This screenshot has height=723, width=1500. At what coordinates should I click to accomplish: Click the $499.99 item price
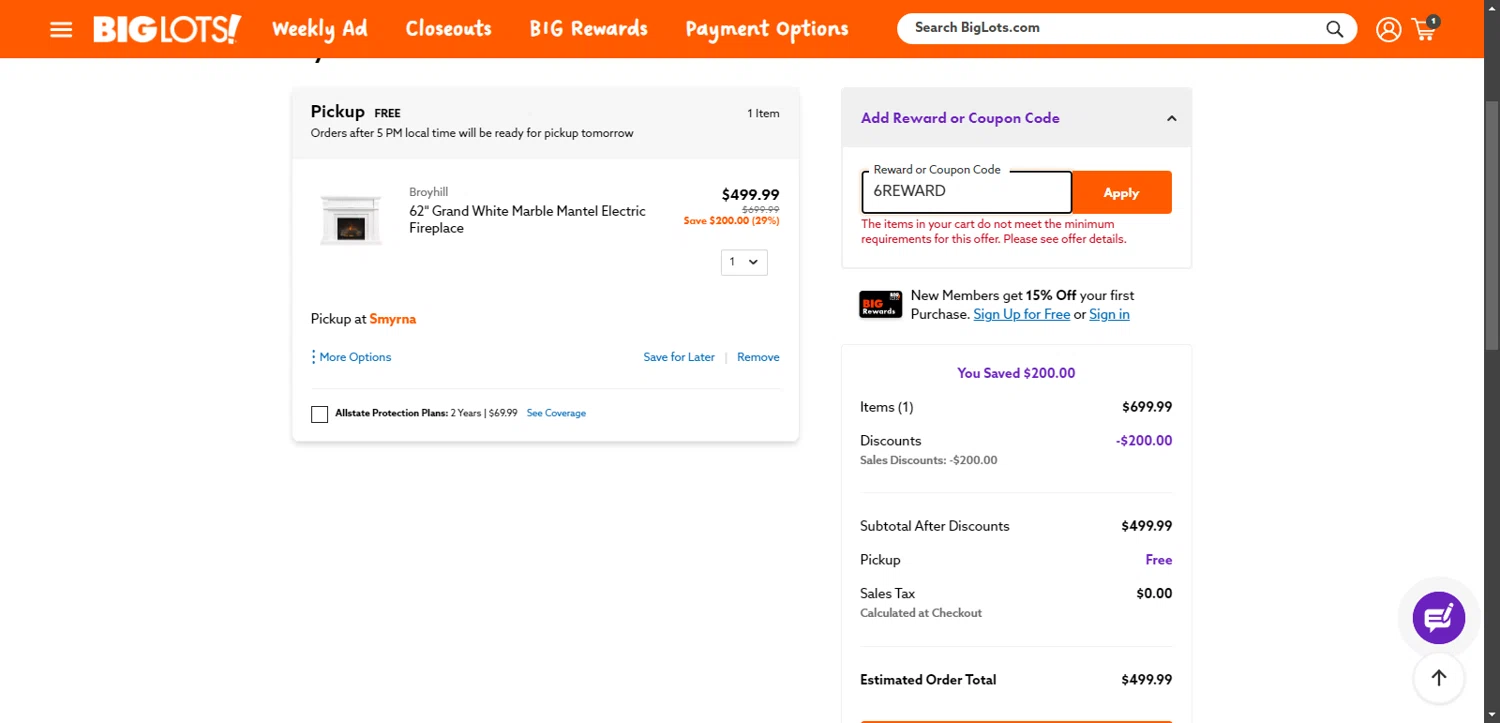(750, 195)
